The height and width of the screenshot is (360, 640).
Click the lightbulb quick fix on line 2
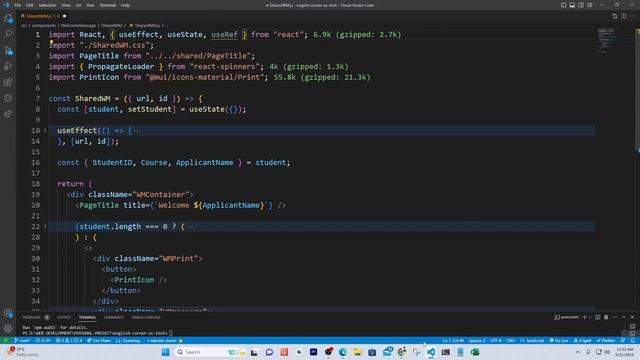[x=51, y=42]
